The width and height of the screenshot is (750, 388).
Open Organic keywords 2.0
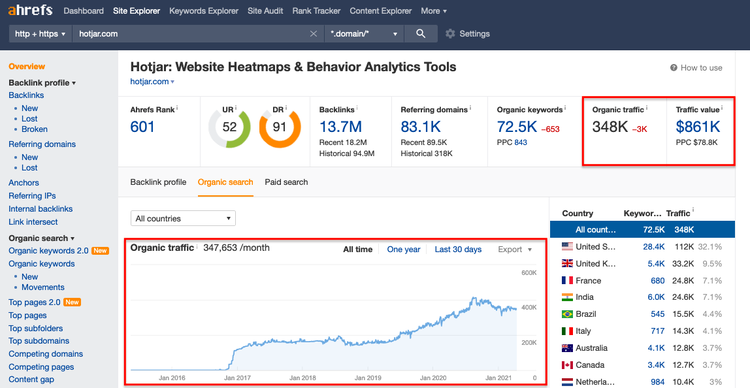click(48, 251)
